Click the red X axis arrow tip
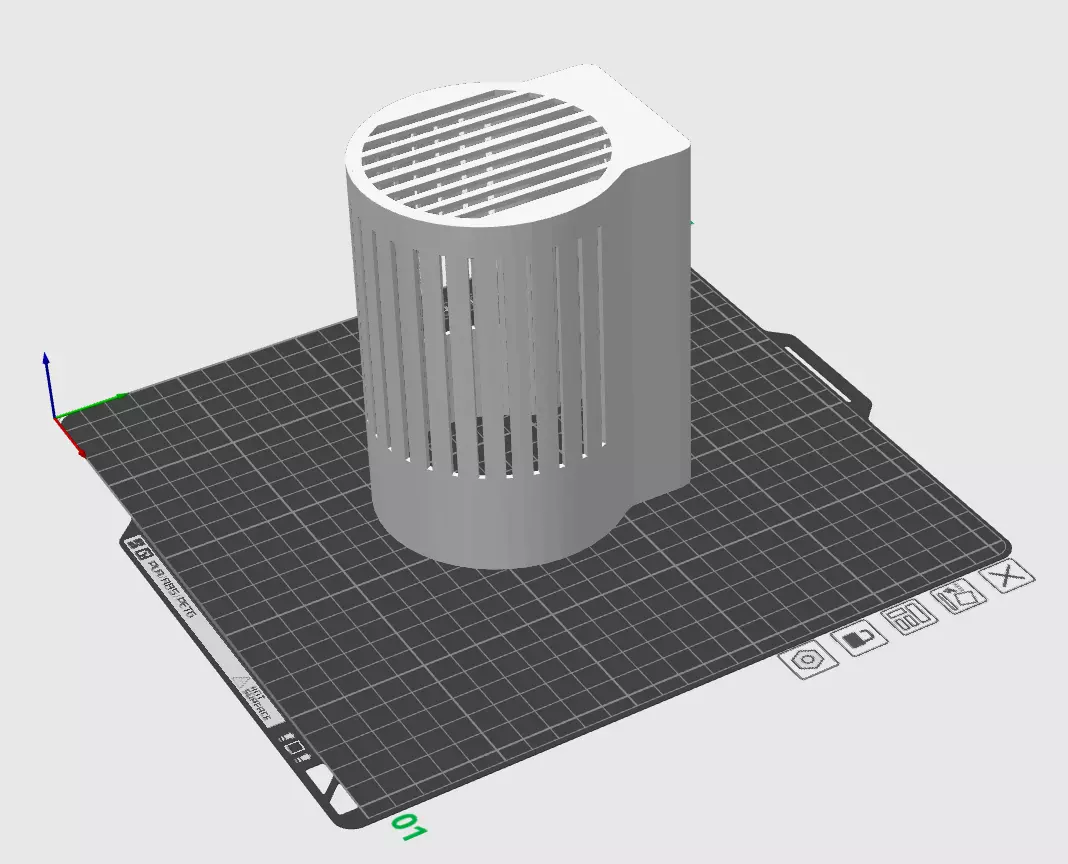This screenshot has width=1068, height=864. pos(78,450)
